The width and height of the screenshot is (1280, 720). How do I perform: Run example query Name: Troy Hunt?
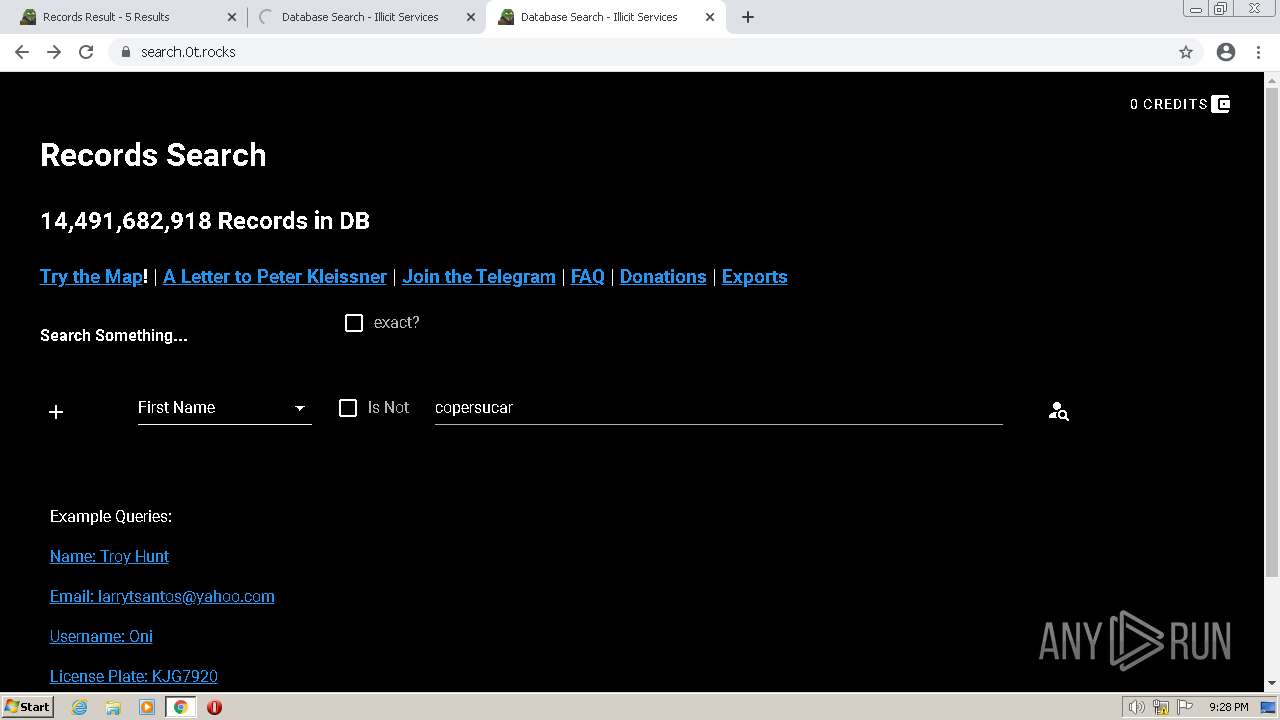click(109, 556)
